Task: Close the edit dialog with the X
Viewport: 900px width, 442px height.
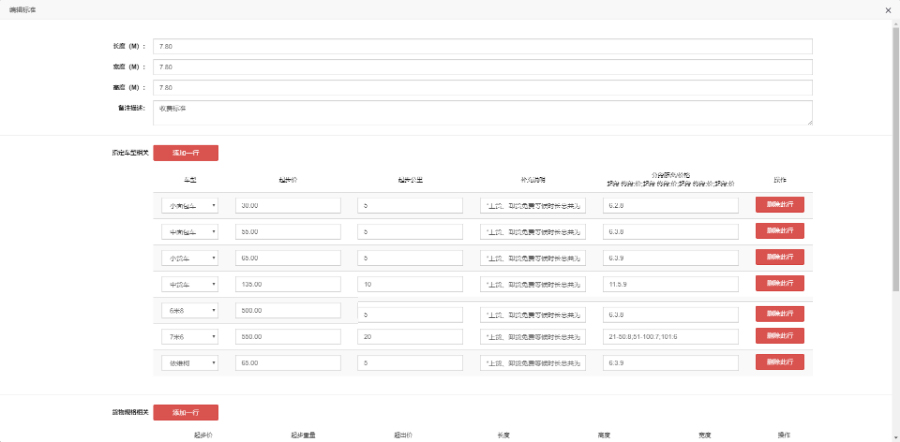Action: 889,10
